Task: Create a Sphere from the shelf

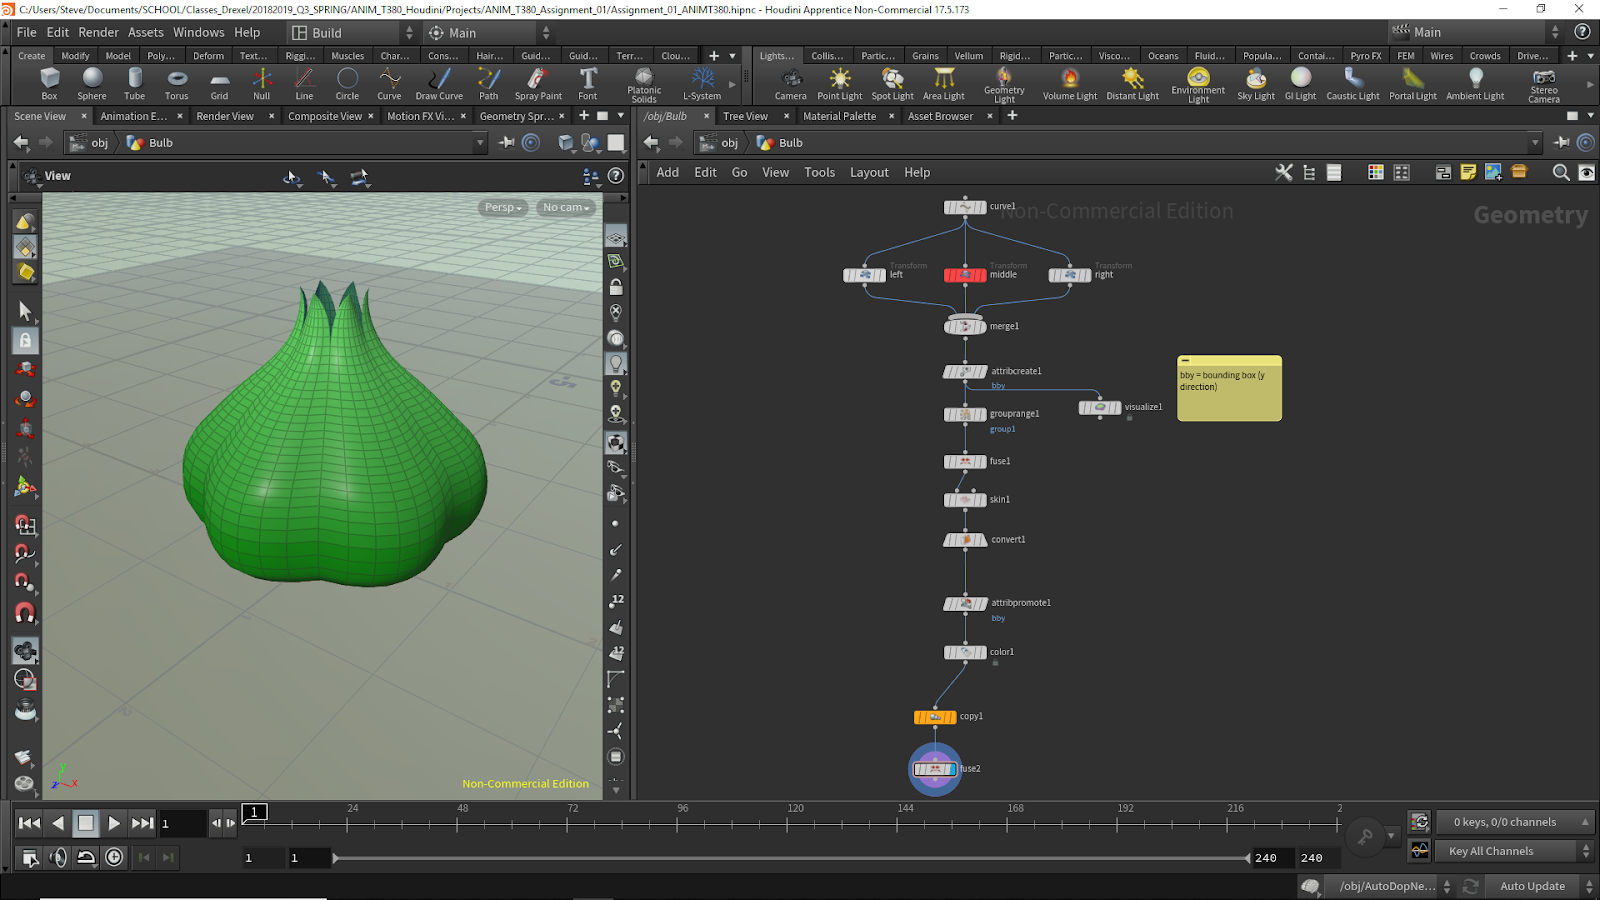Action: [x=92, y=83]
